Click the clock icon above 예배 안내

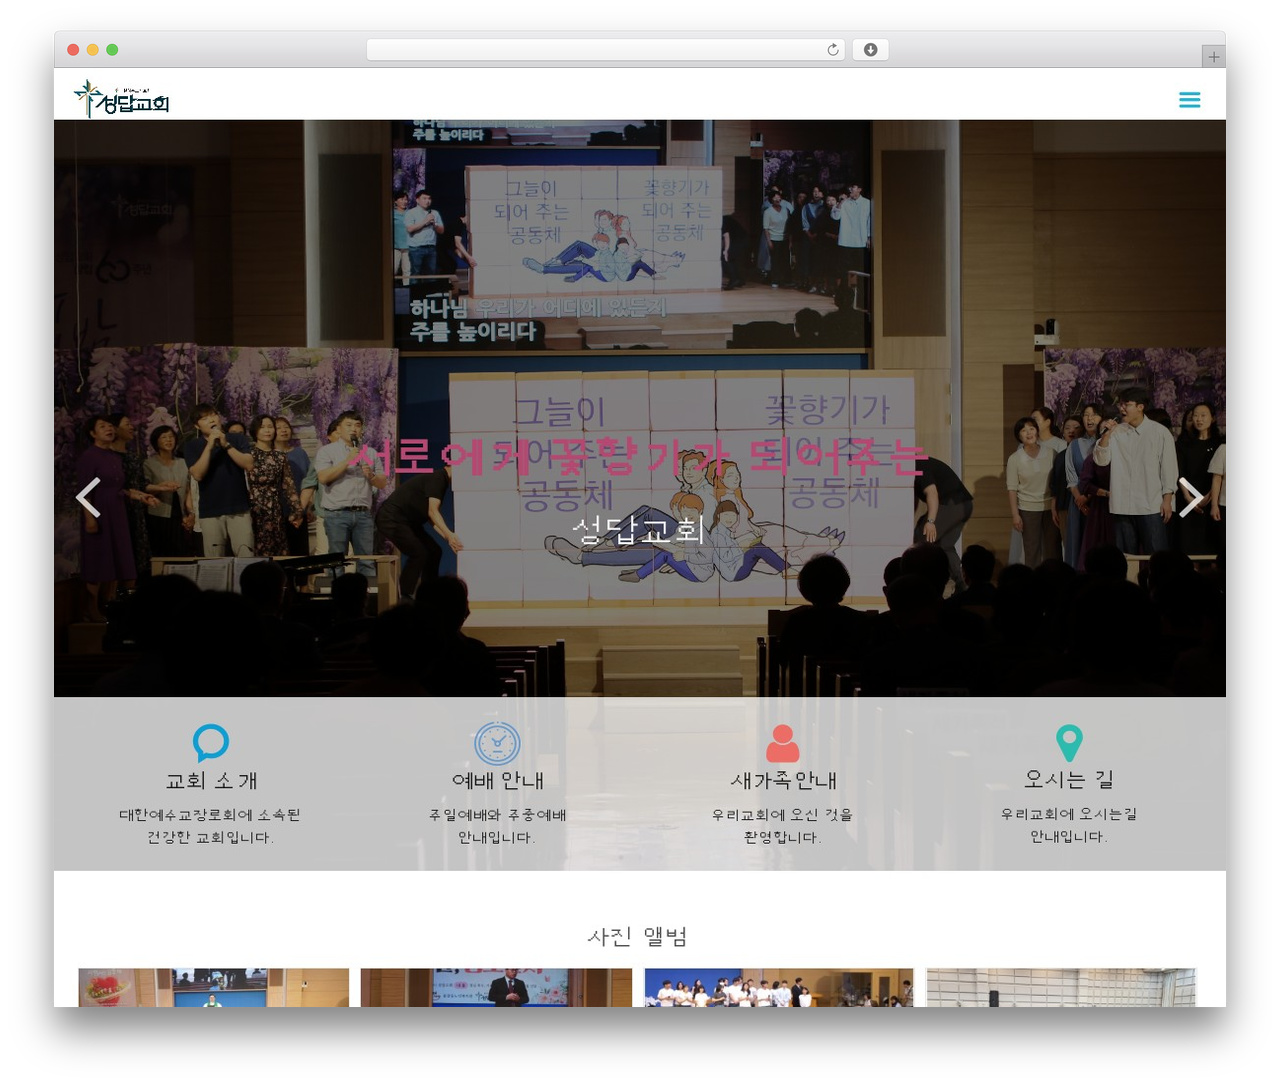[x=497, y=743]
